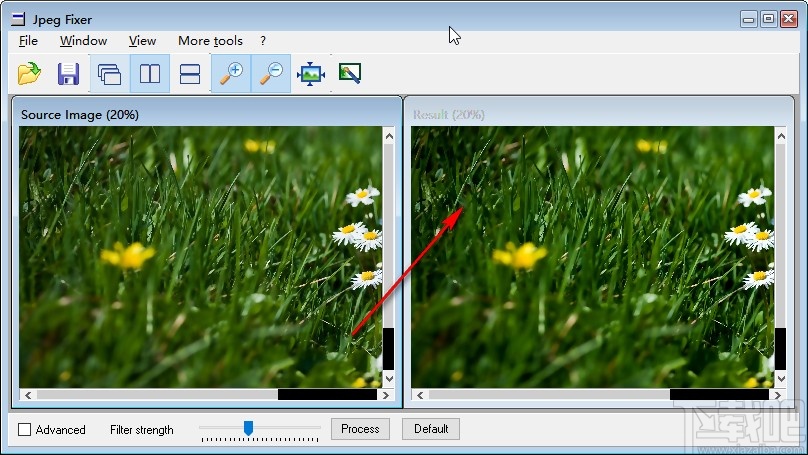Click the Open file folder icon

(x=29, y=74)
